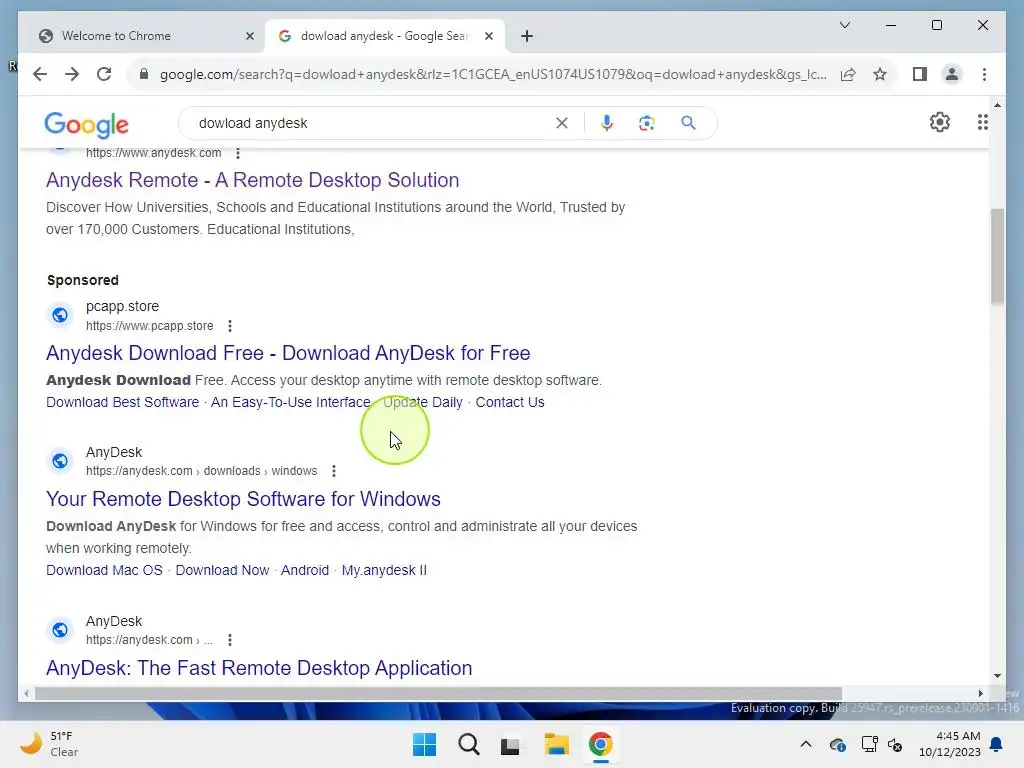Start voice search with microphone

(607, 123)
